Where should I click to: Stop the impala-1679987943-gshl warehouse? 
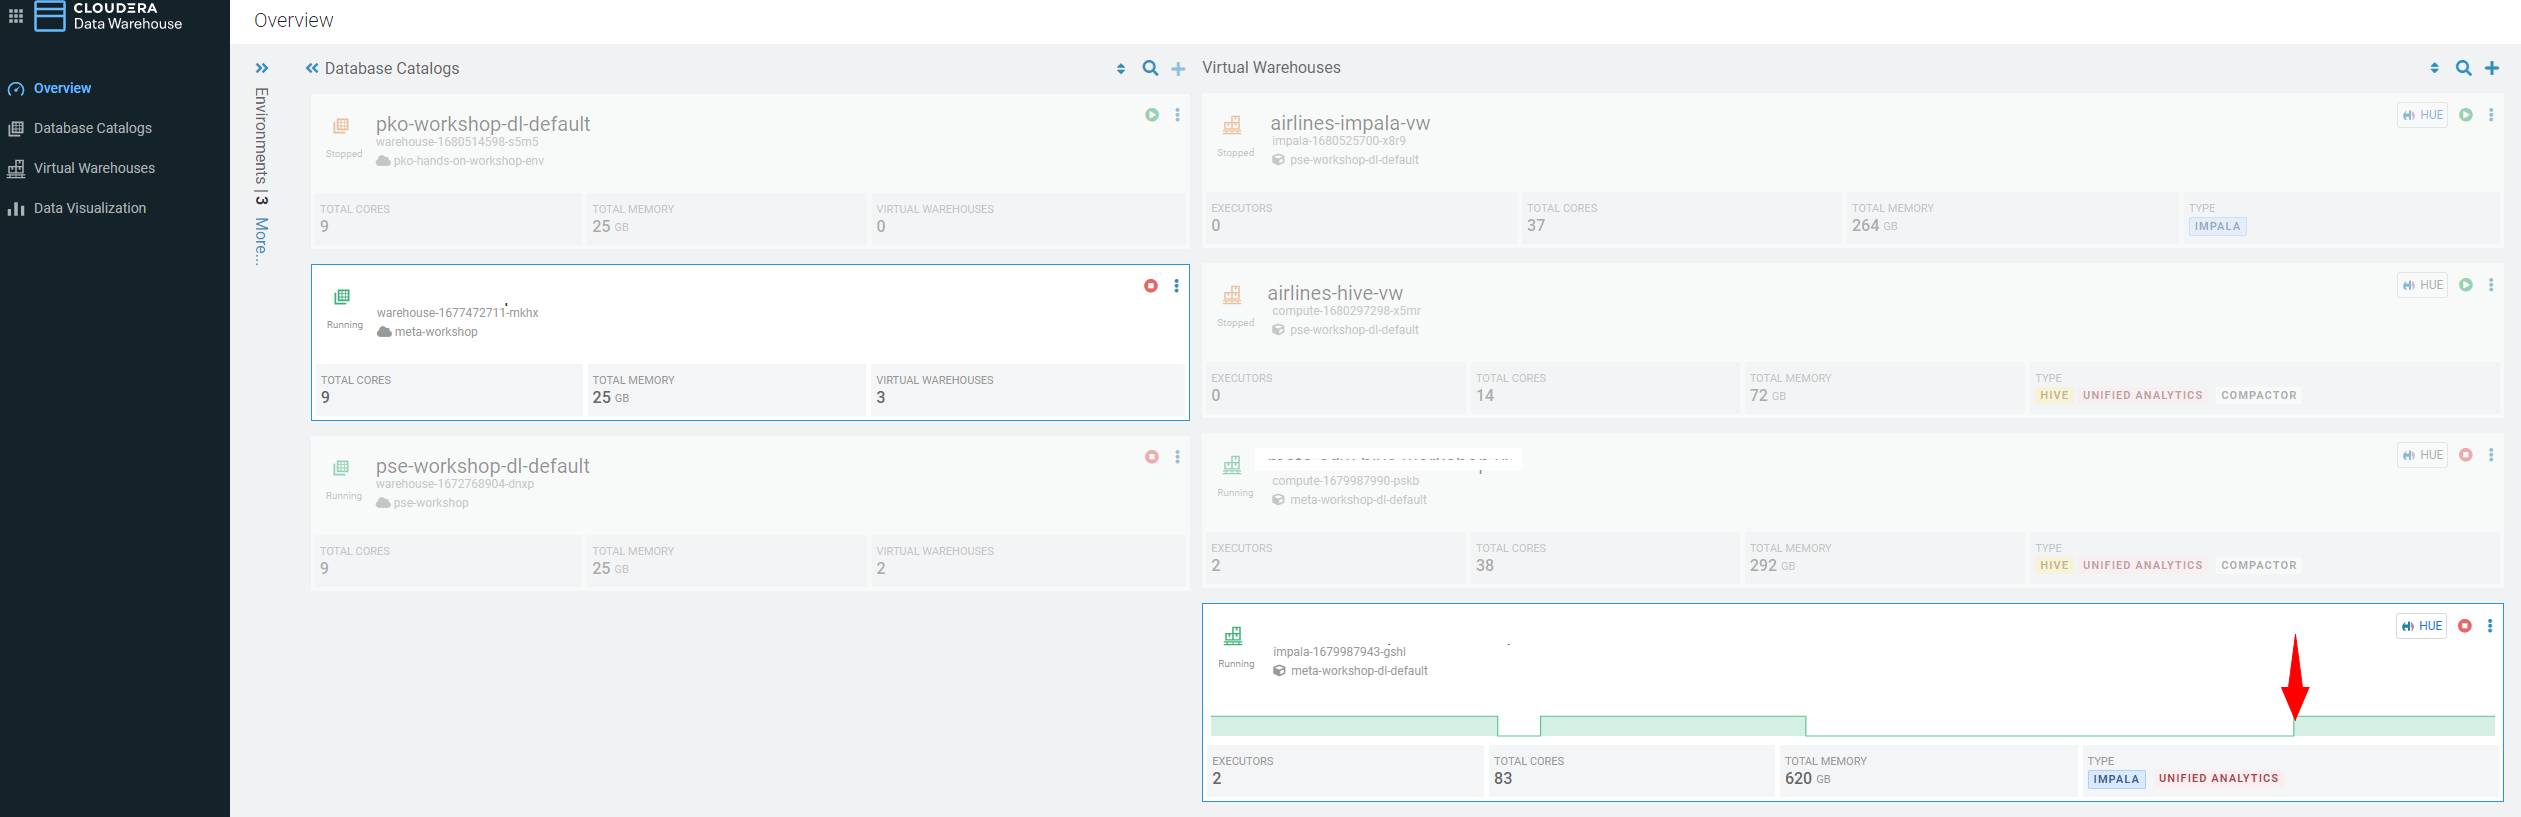(2465, 626)
